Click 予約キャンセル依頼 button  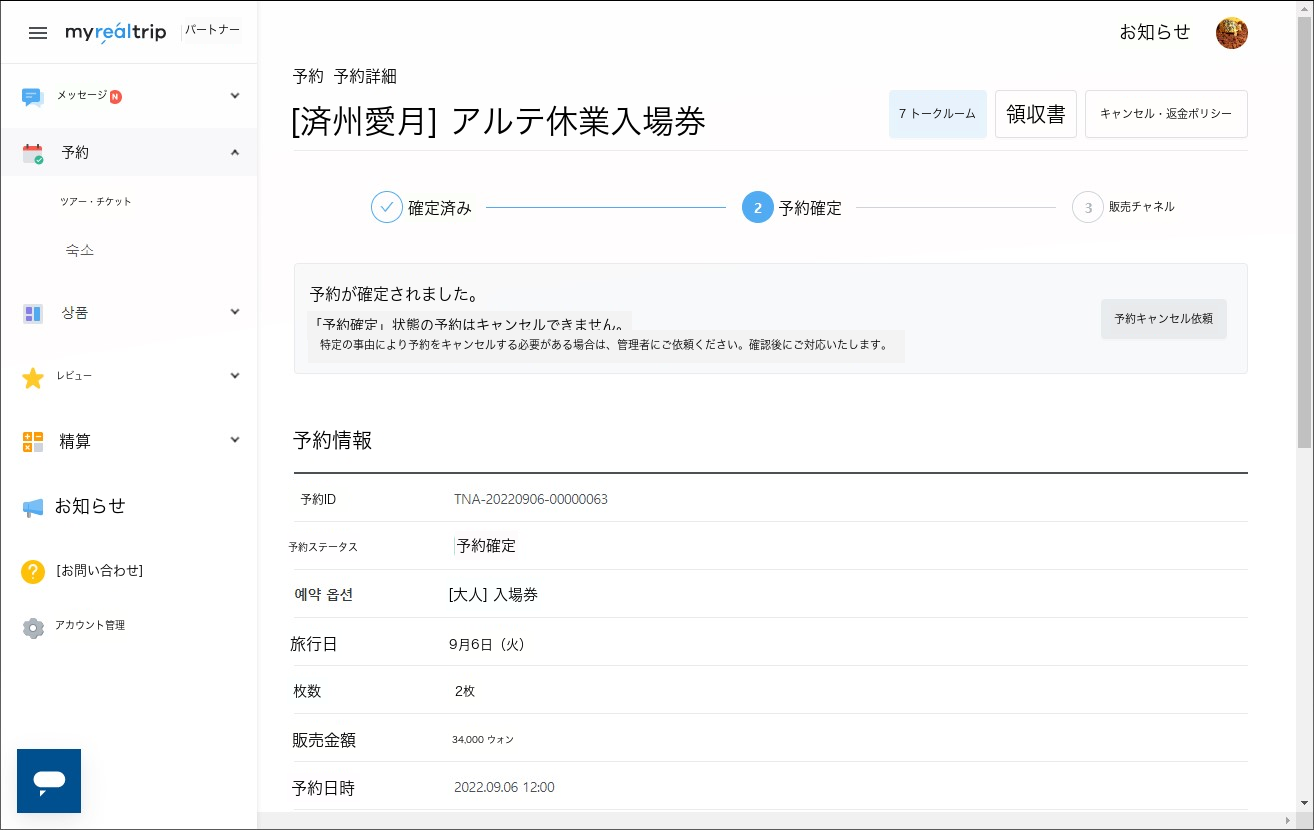coord(1164,319)
